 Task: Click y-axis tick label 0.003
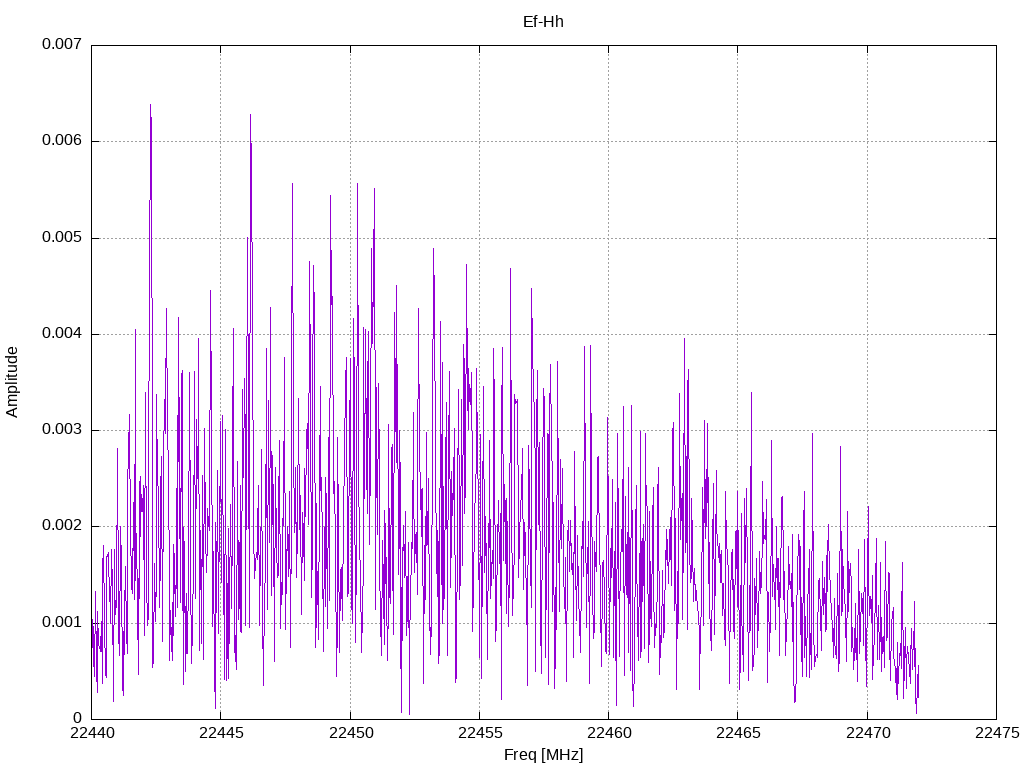click(x=62, y=429)
